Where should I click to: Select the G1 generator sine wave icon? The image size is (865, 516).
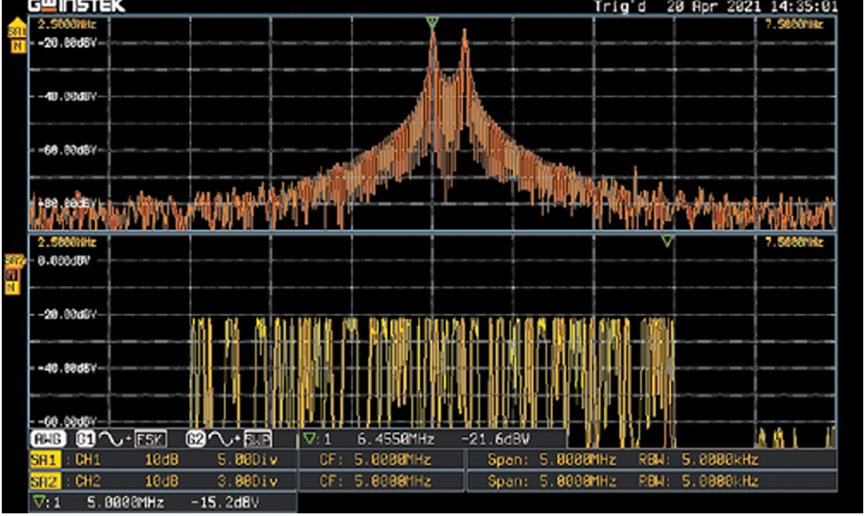coord(97,440)
